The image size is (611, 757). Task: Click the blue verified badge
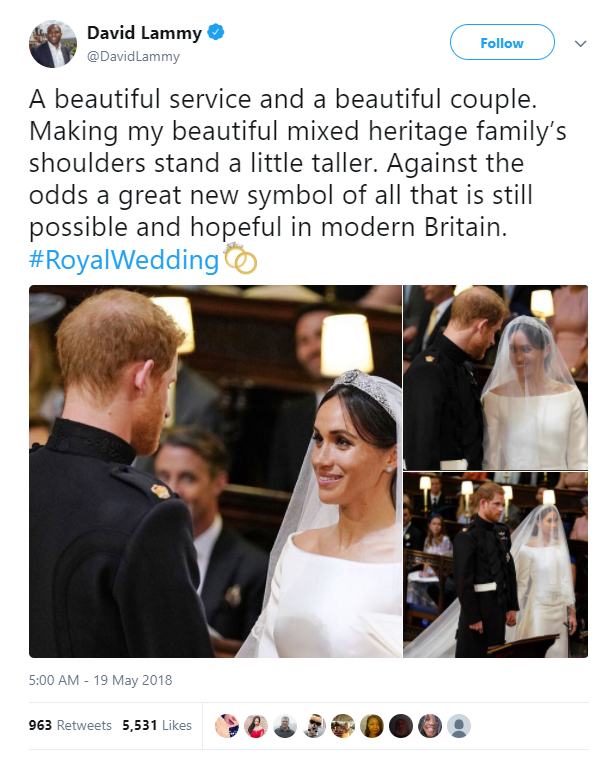click(x=215, y=32)
